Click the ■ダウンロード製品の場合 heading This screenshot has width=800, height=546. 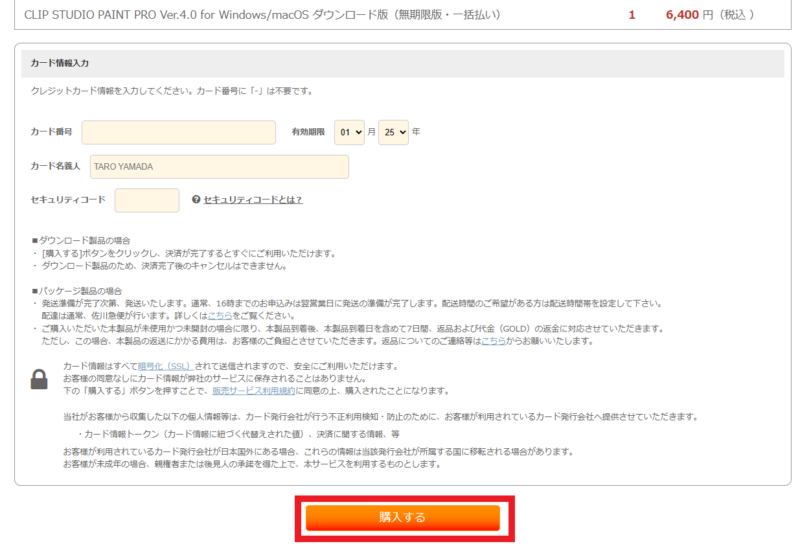click(81, 240)
